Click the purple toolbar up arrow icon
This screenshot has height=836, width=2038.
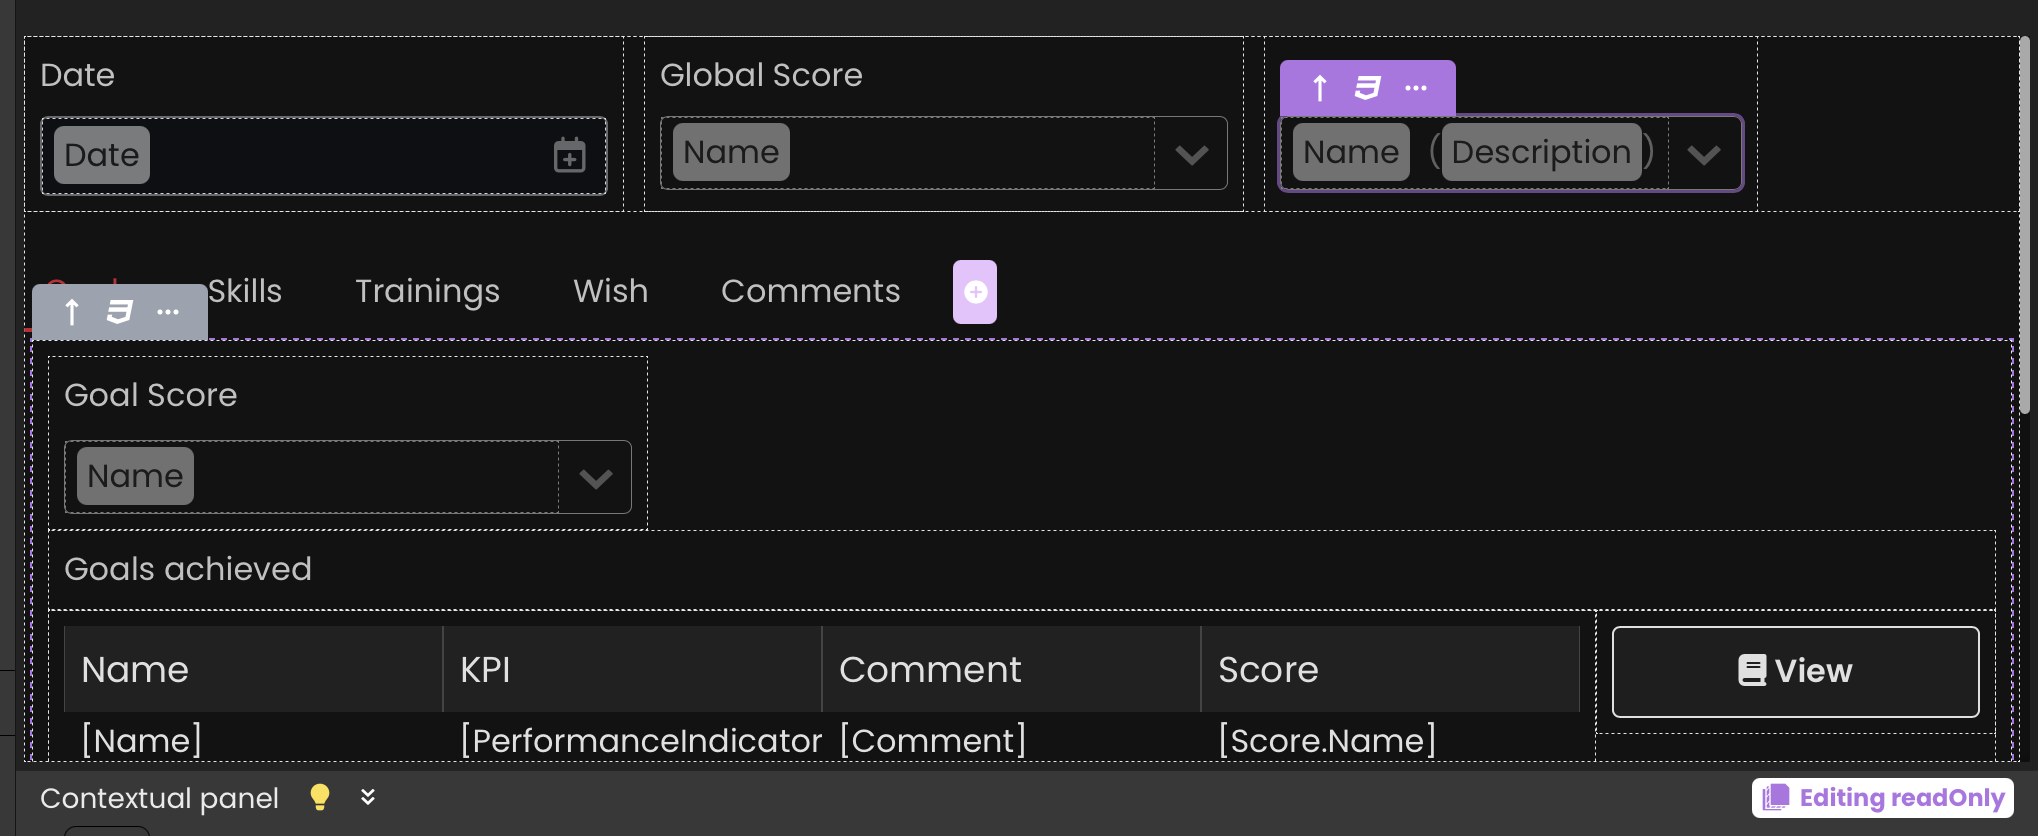[x=1320, y=88]
